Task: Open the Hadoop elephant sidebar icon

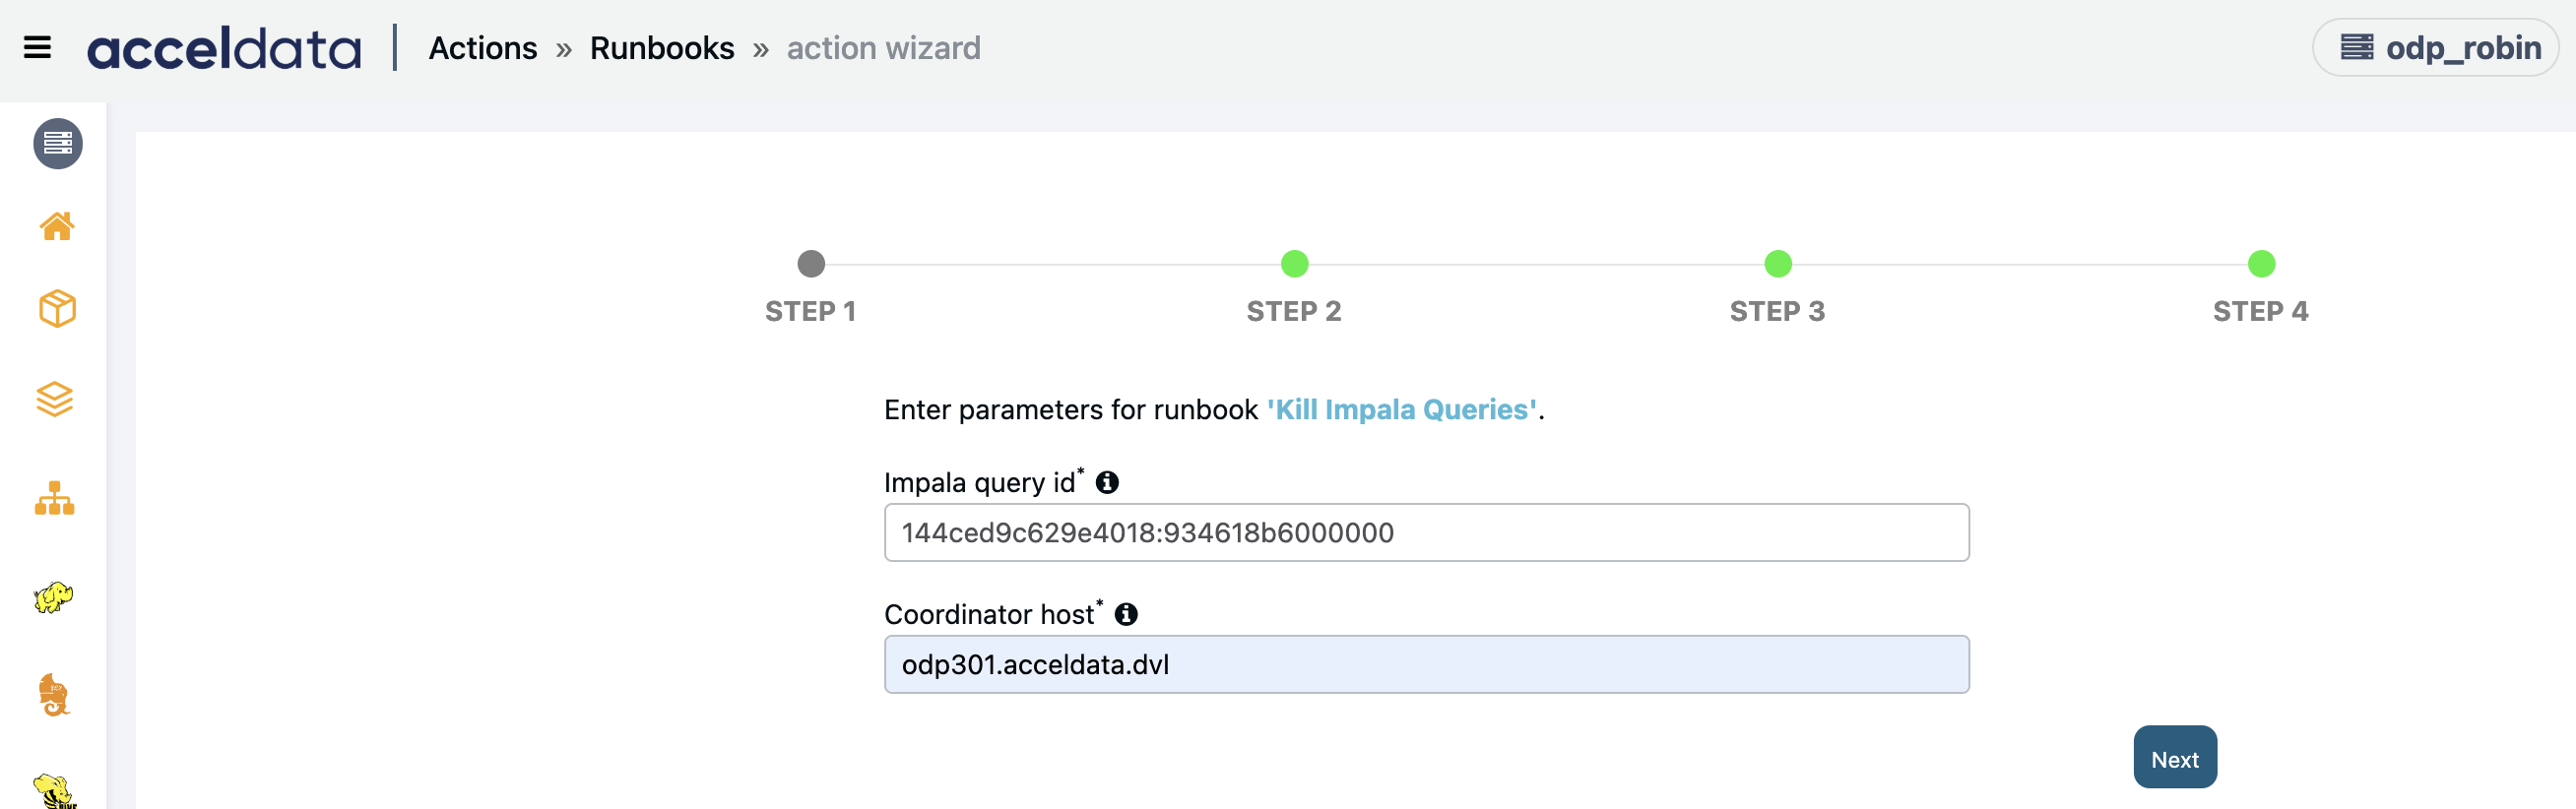Action: (x=54, y=597)
